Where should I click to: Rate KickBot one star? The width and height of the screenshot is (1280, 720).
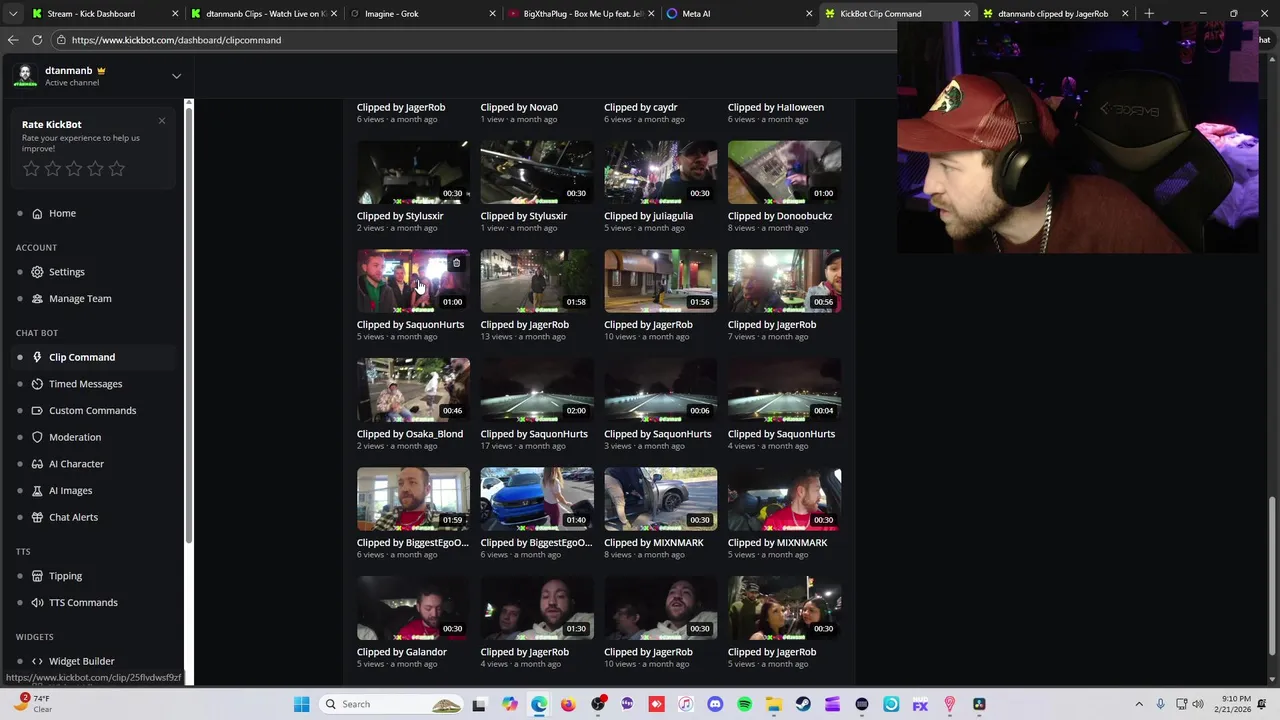point(31,169)
